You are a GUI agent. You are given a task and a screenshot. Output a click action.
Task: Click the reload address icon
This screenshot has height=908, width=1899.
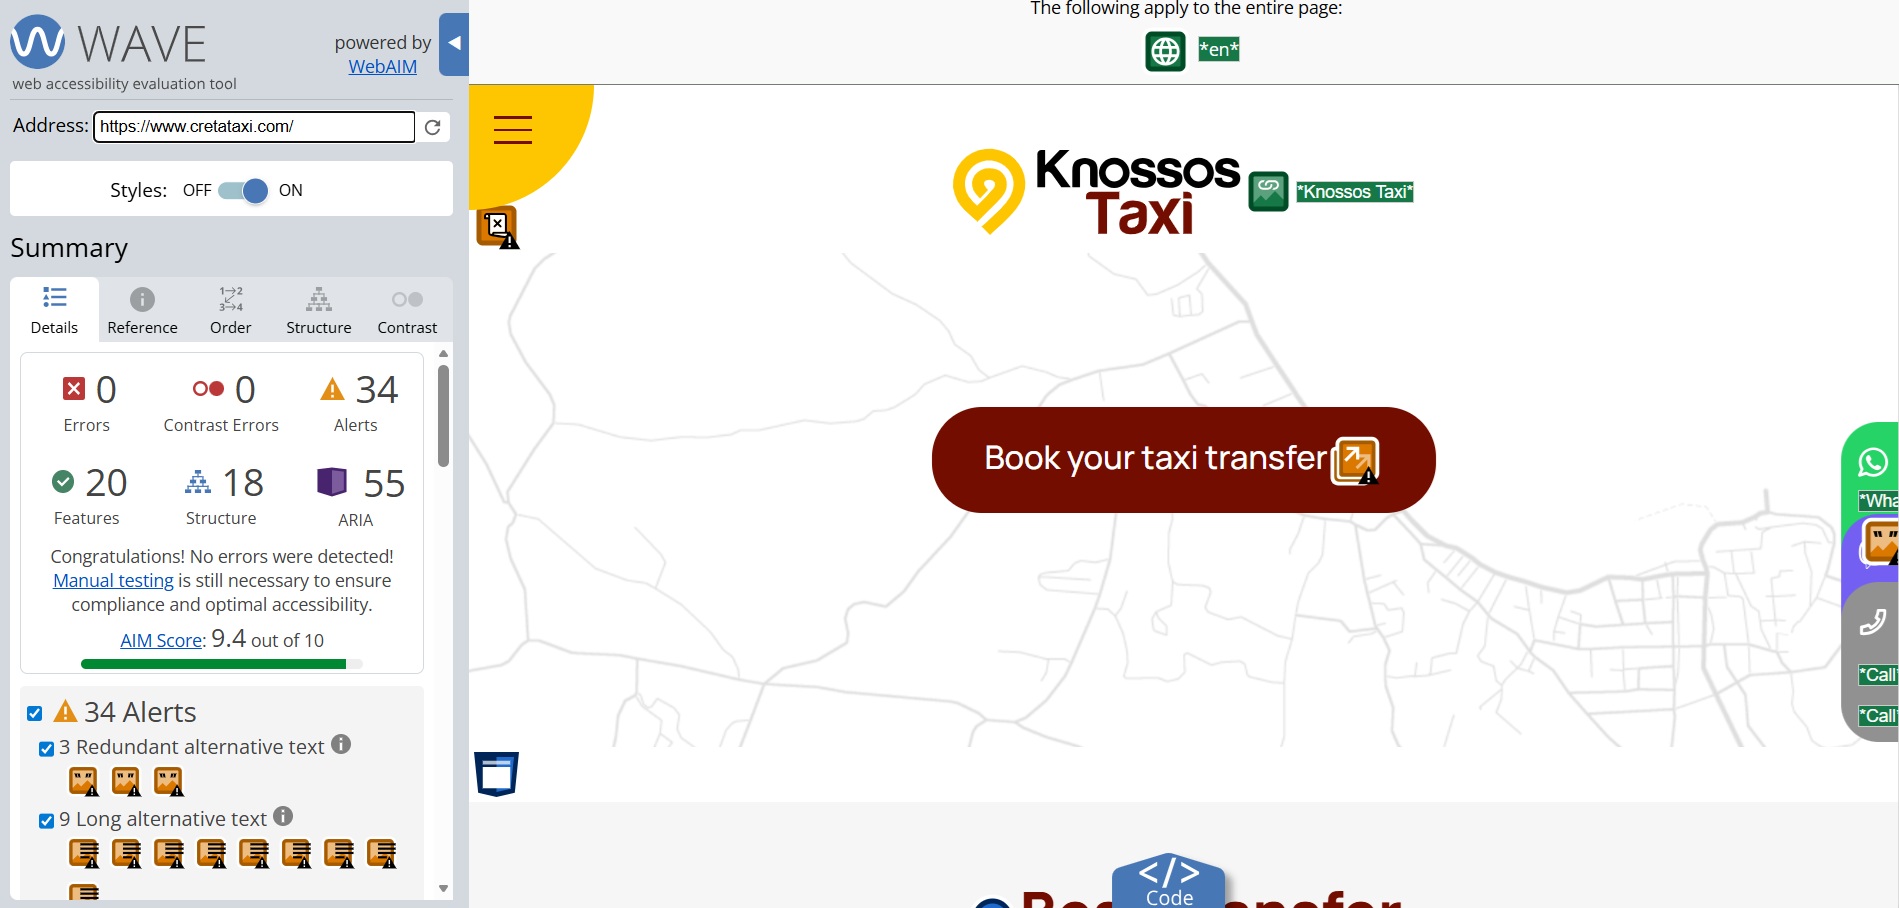(433, 127)
